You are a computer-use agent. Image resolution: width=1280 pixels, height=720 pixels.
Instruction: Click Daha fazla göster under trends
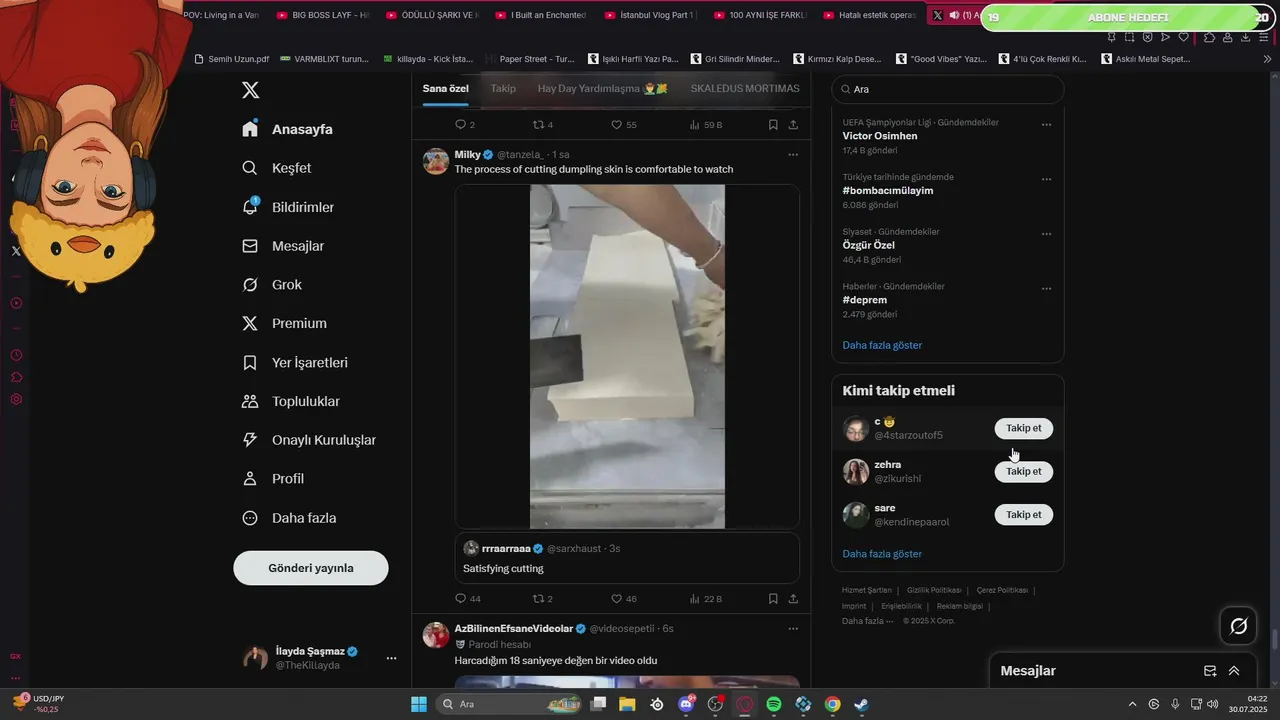(882, 345)
